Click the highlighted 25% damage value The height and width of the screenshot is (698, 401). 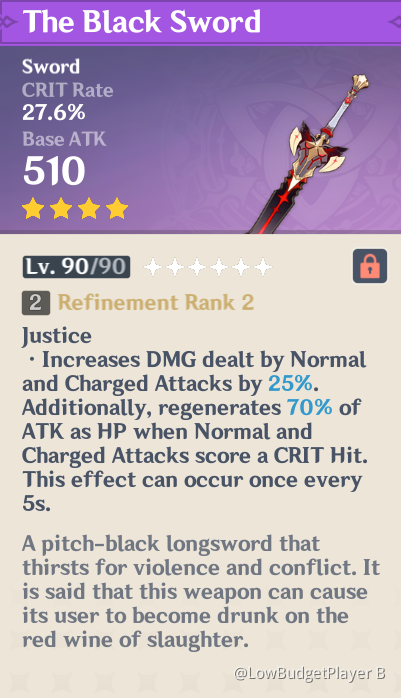tap(291, 383)
